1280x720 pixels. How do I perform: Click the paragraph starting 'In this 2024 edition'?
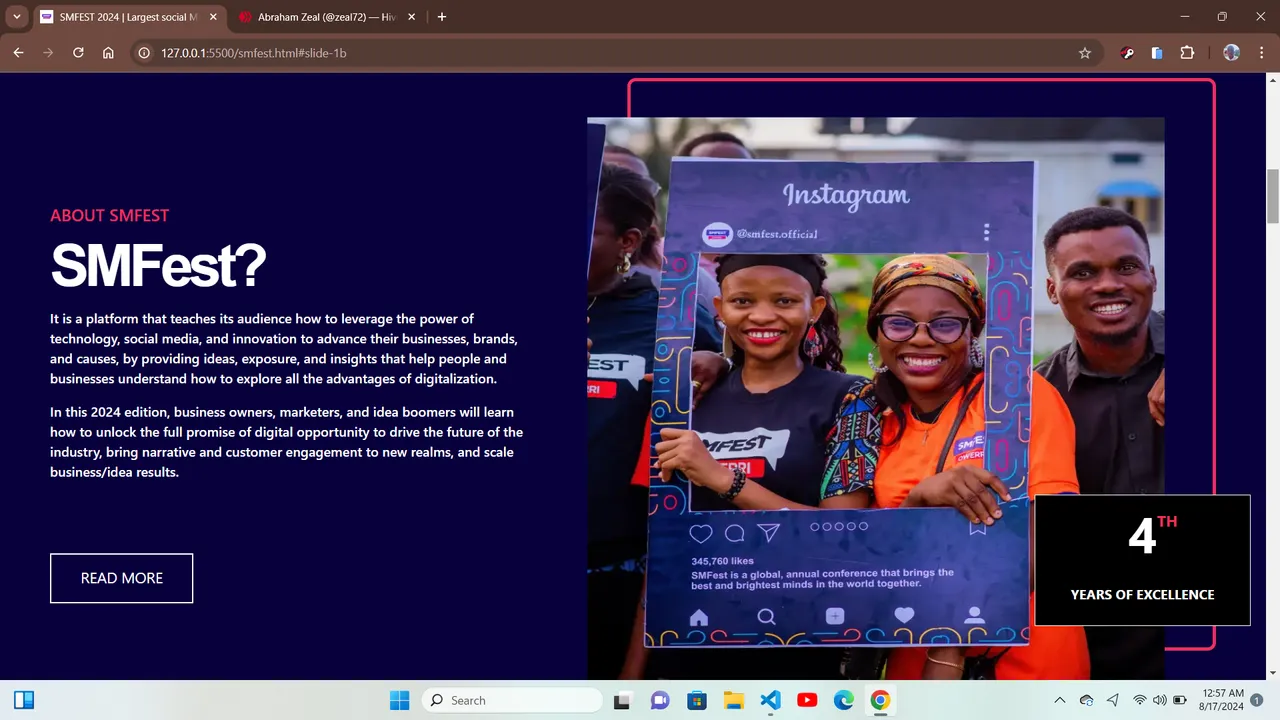coord(287,442)
